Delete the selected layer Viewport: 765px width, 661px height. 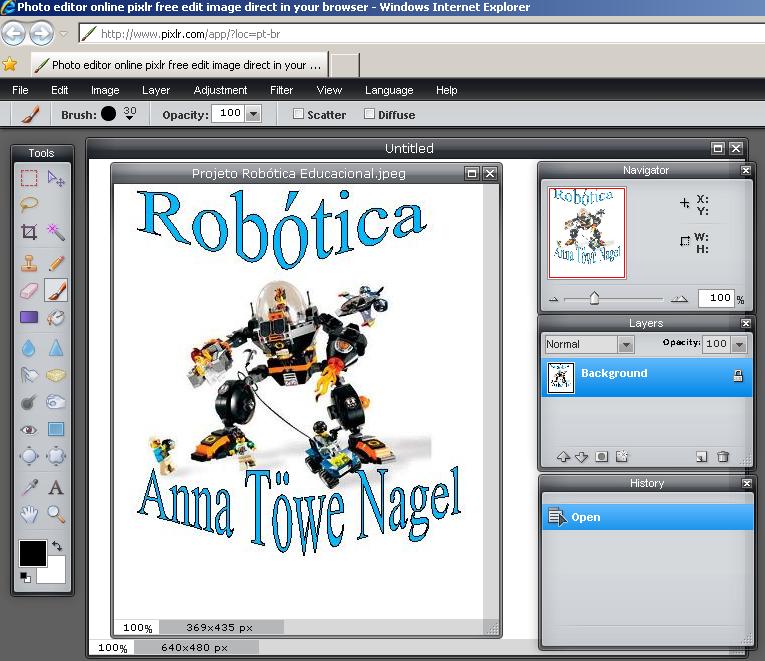click(723, 457)
